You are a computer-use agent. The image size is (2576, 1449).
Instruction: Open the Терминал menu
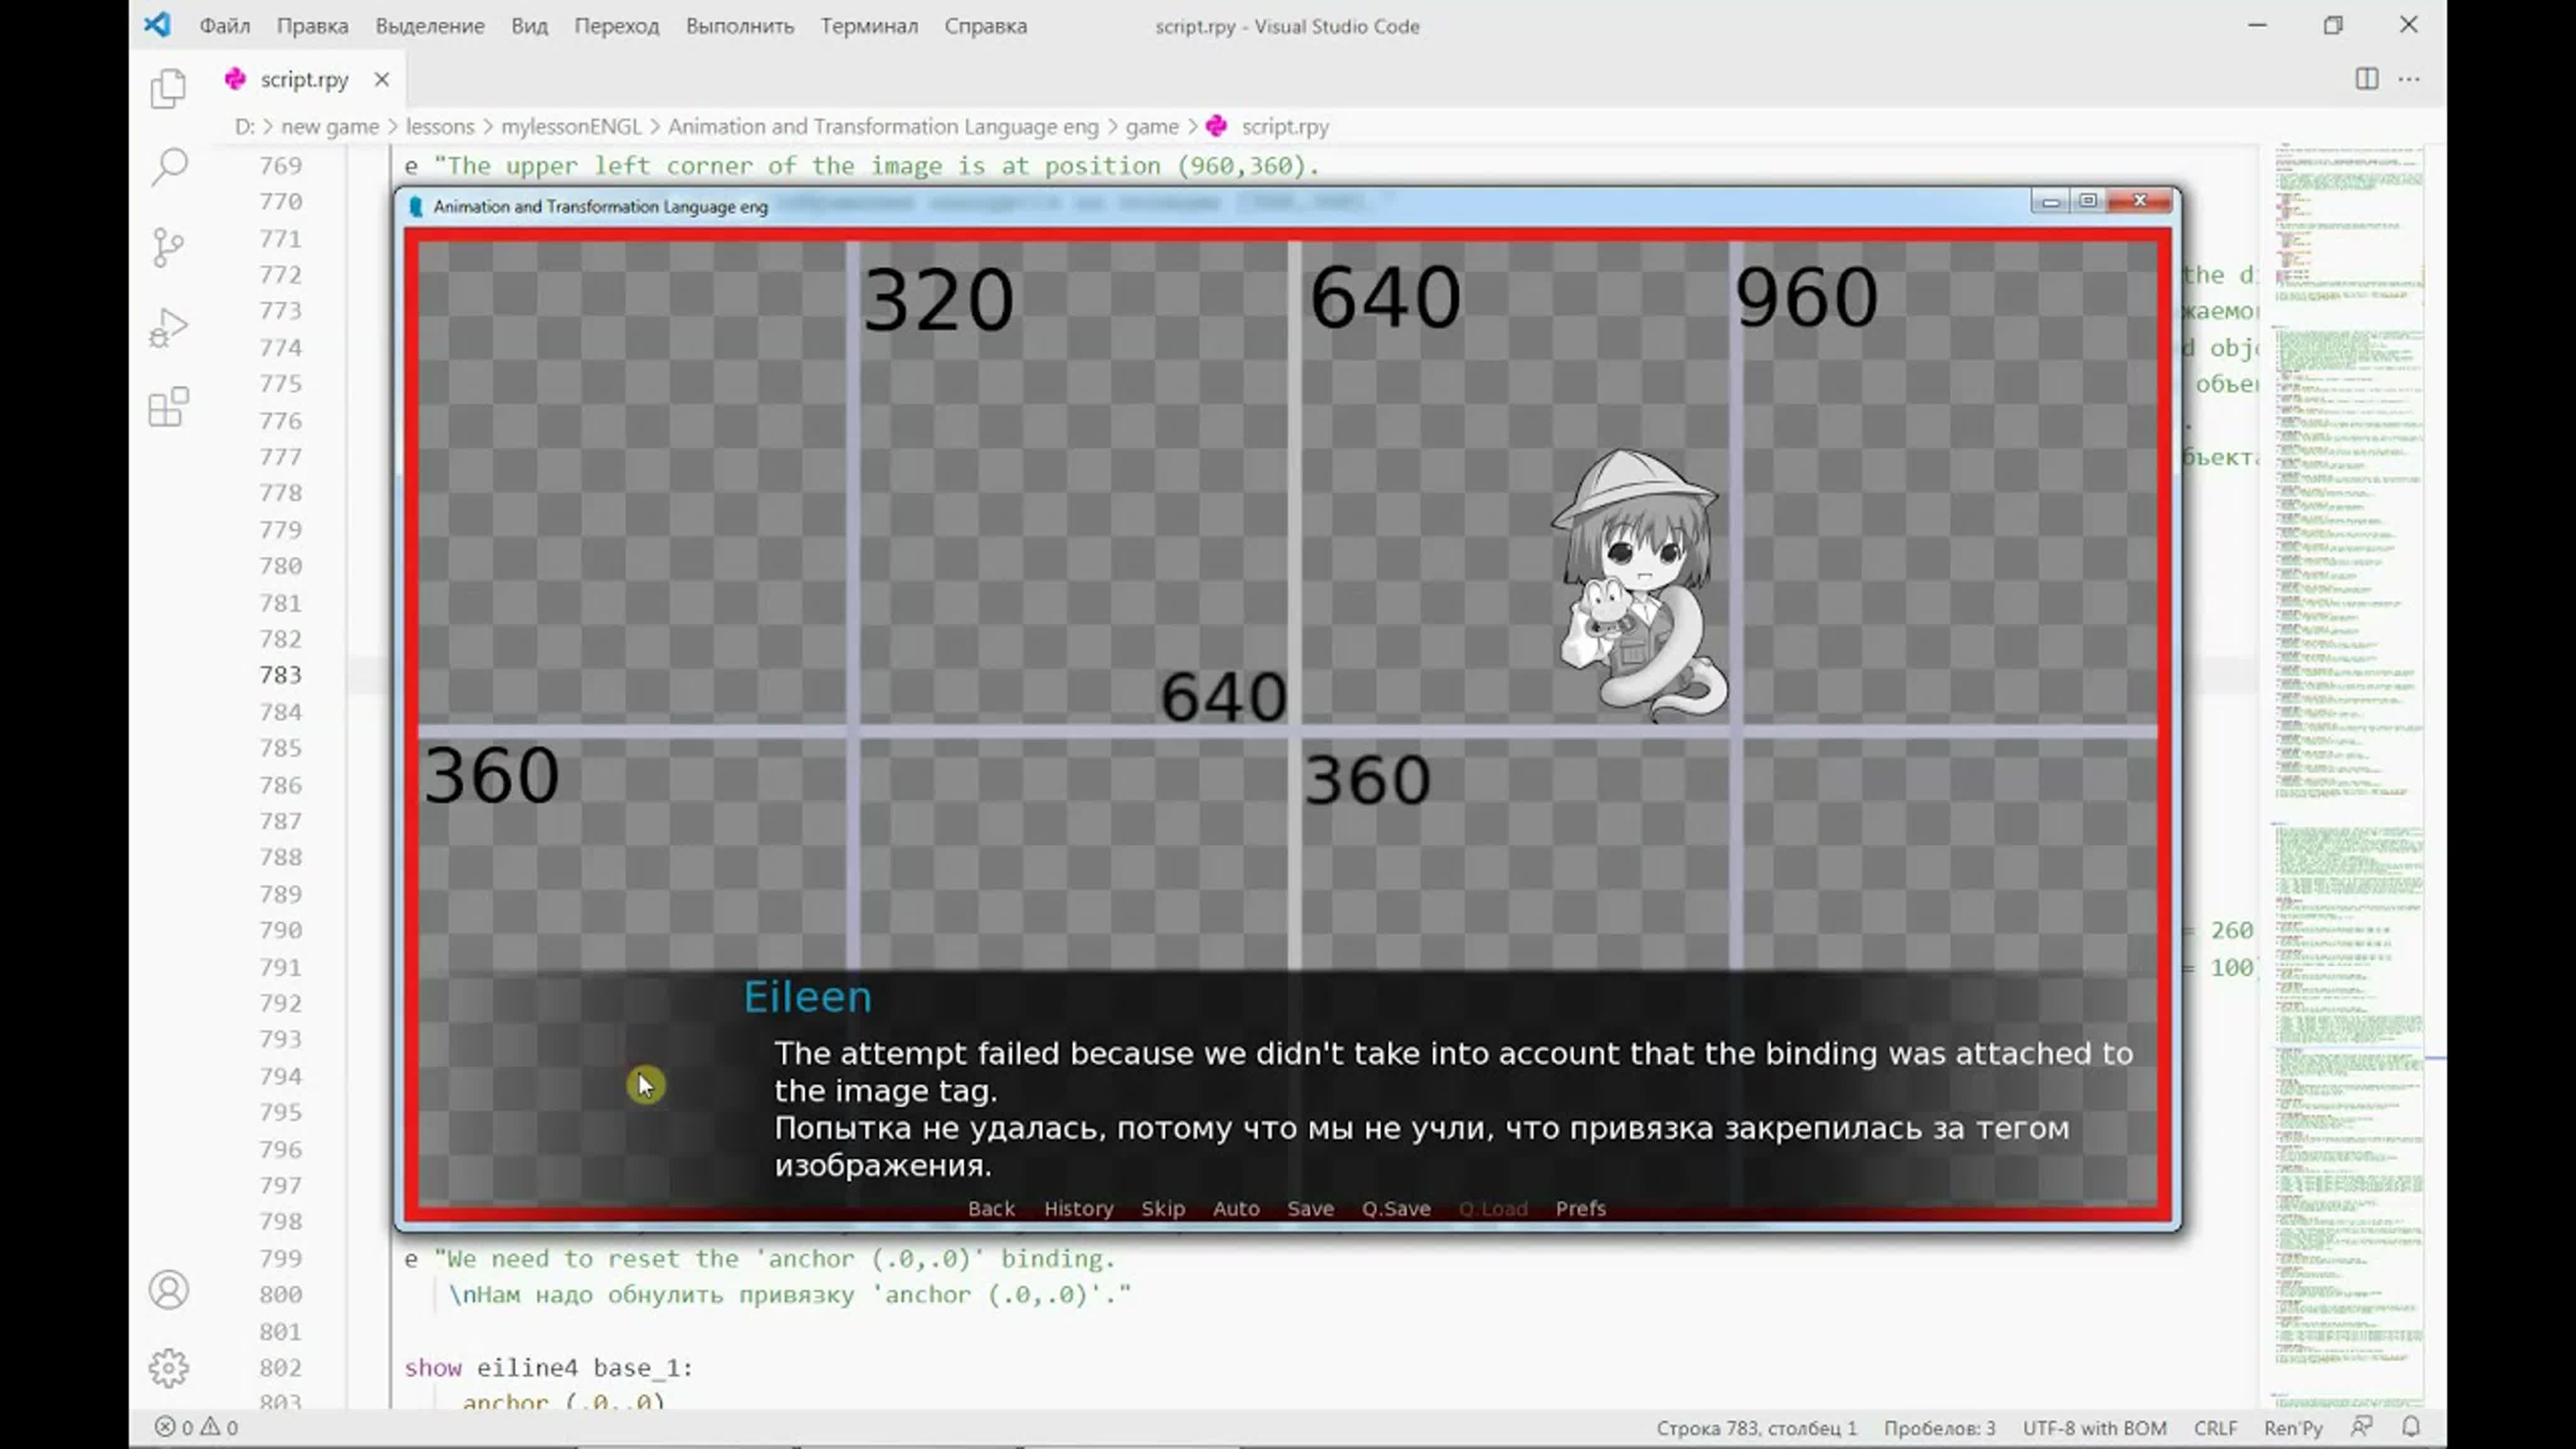[868, 26]
